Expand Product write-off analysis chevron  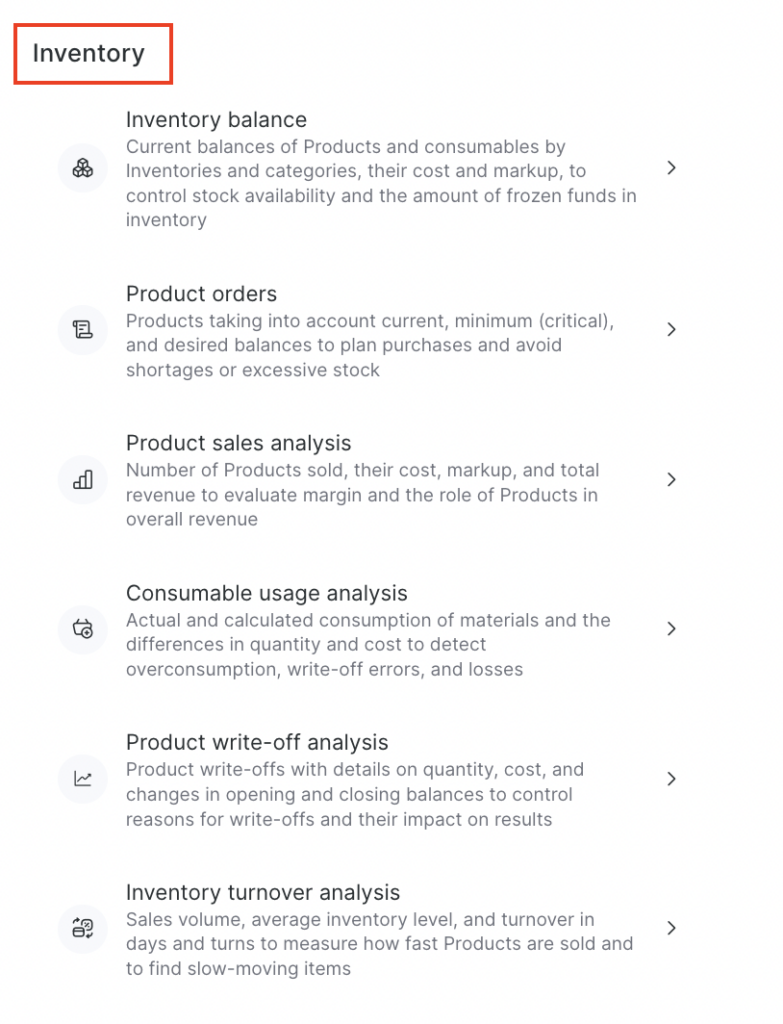point(672,779)
